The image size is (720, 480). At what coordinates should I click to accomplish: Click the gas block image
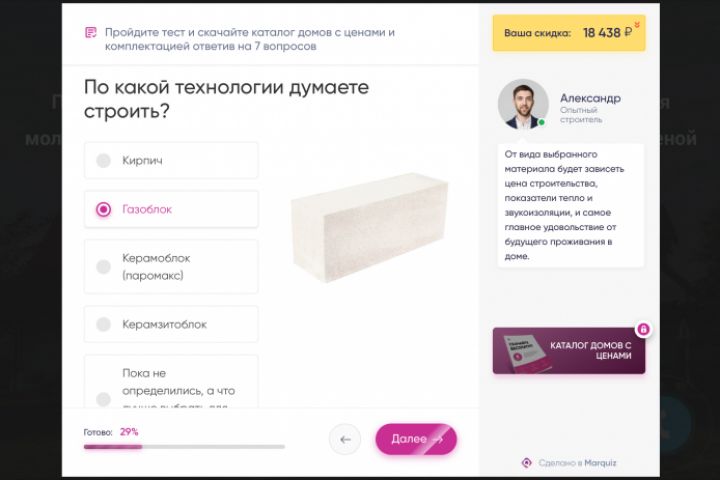[370, 227]
